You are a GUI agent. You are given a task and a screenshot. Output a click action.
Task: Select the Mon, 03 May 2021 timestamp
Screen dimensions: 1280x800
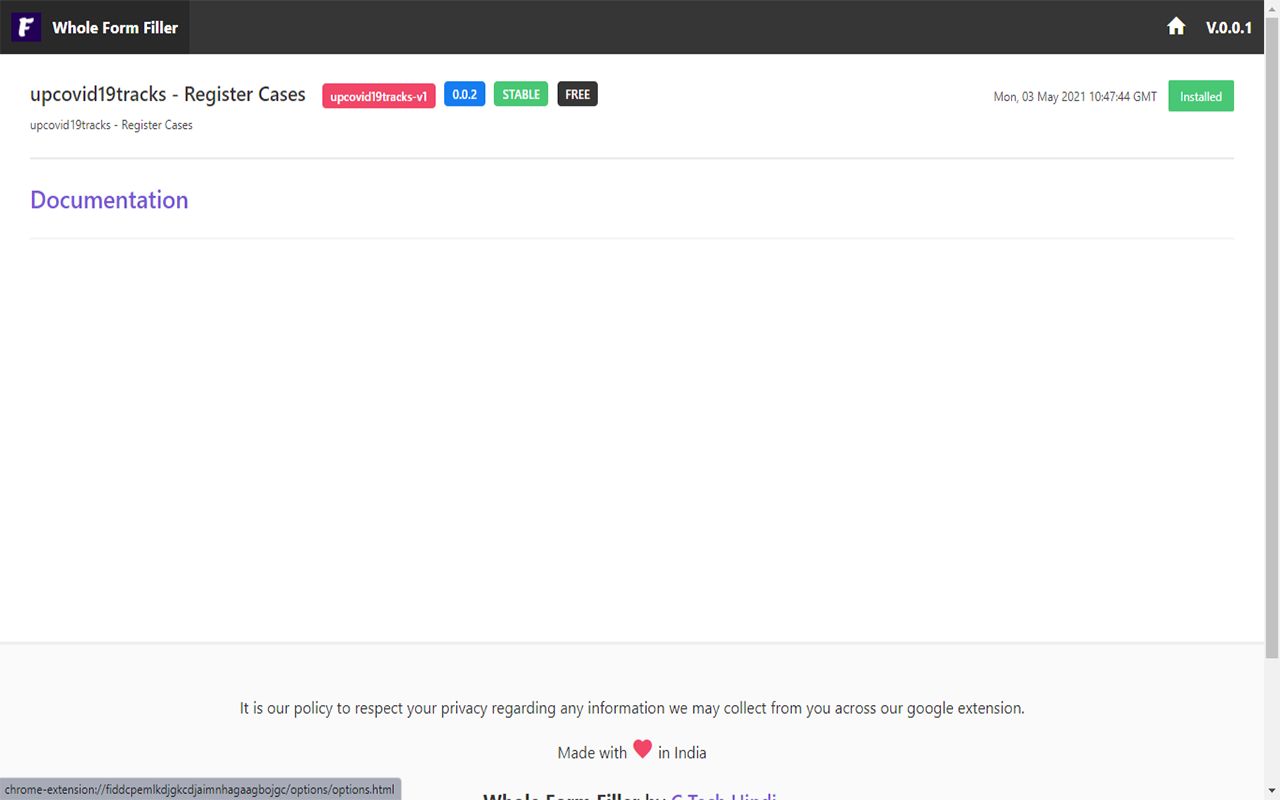tap(1075, 97)
